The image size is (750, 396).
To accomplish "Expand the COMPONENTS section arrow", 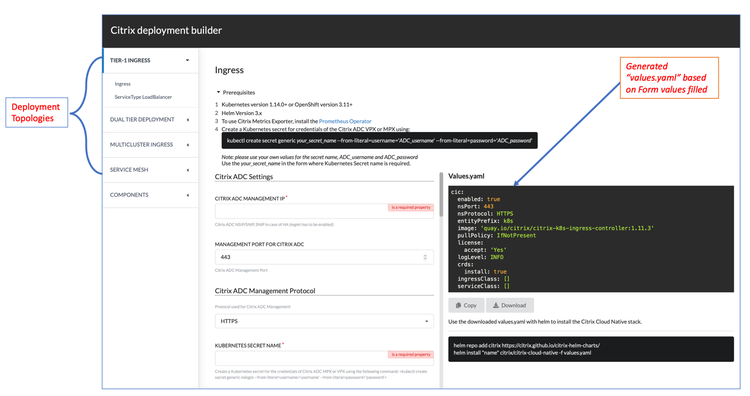I will (188, 195).
